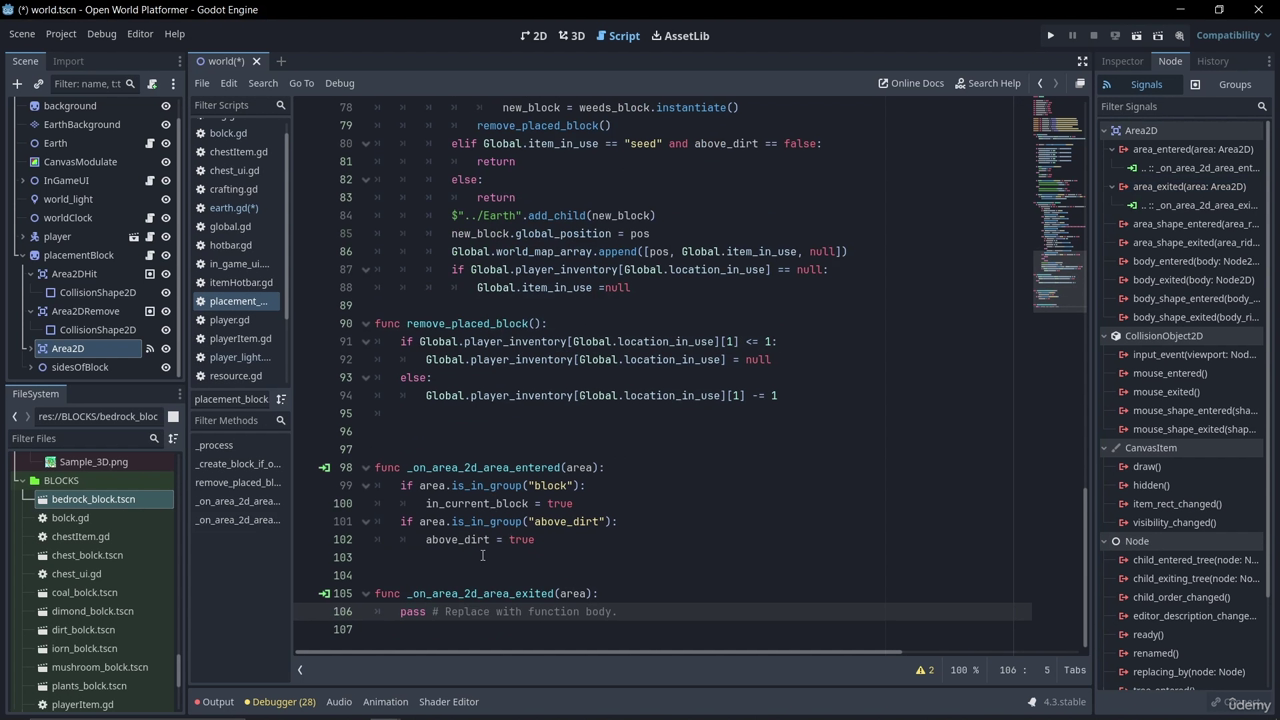Select dirt_bolck.tscn in the FileSystem list
The width and height of the screenshot is (1280, 720).
(x=83, y=630)
